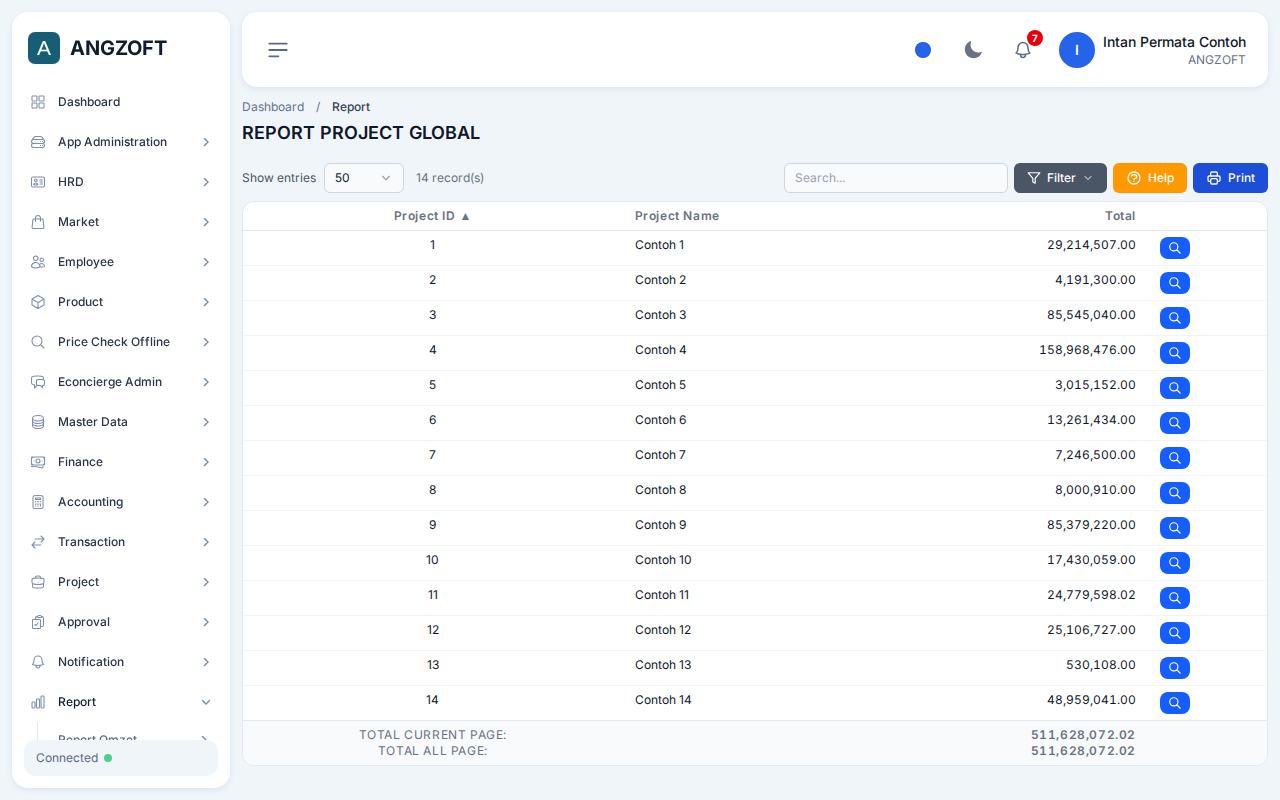Click the hamburger menu icon
This screenshot has height=800, width=1280.
click(278, 50)
